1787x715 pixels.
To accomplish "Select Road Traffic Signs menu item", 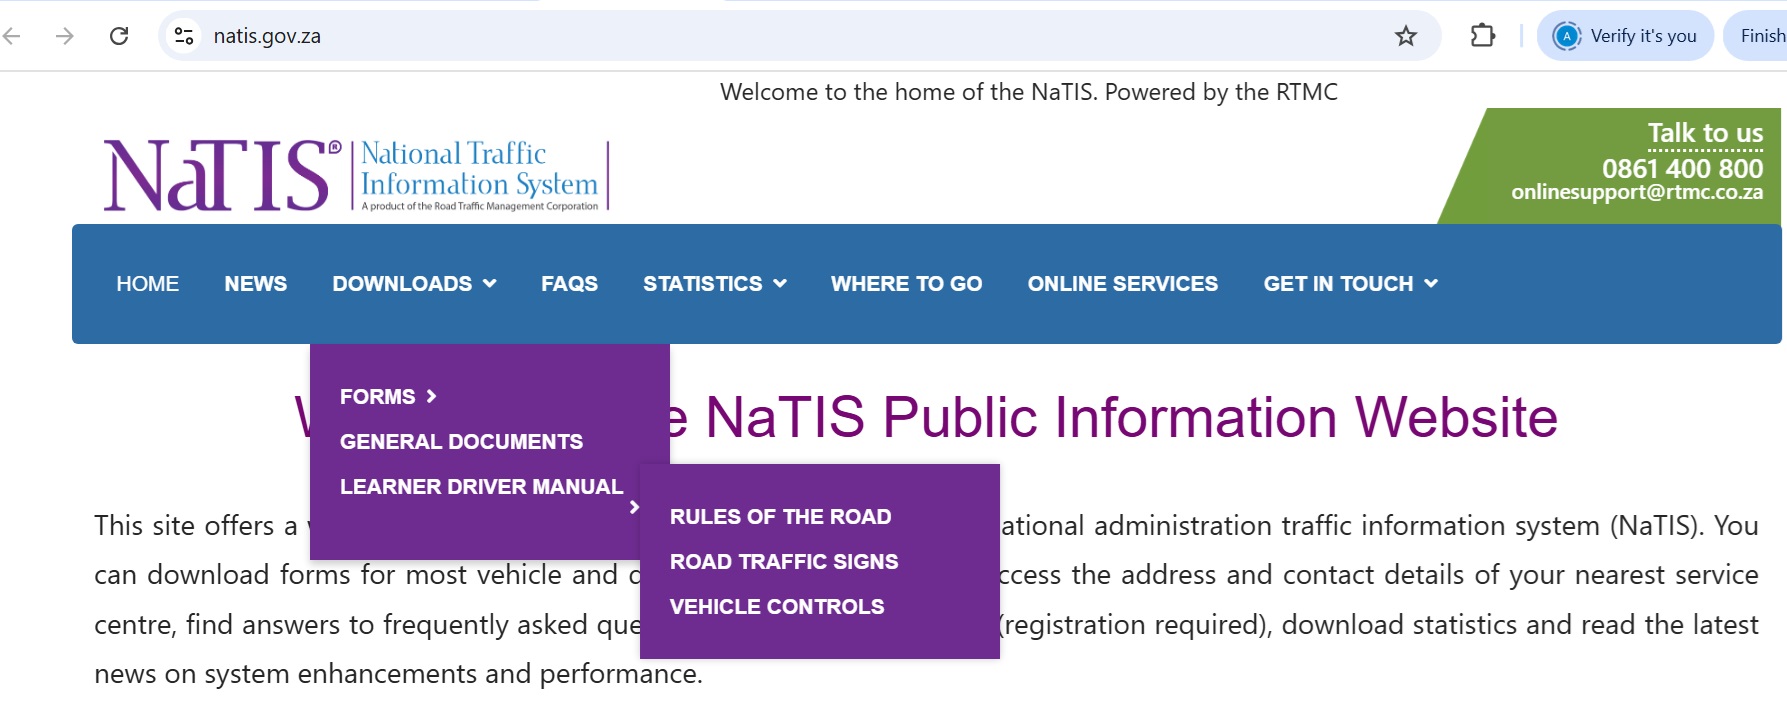I will [x=784, y=562].
